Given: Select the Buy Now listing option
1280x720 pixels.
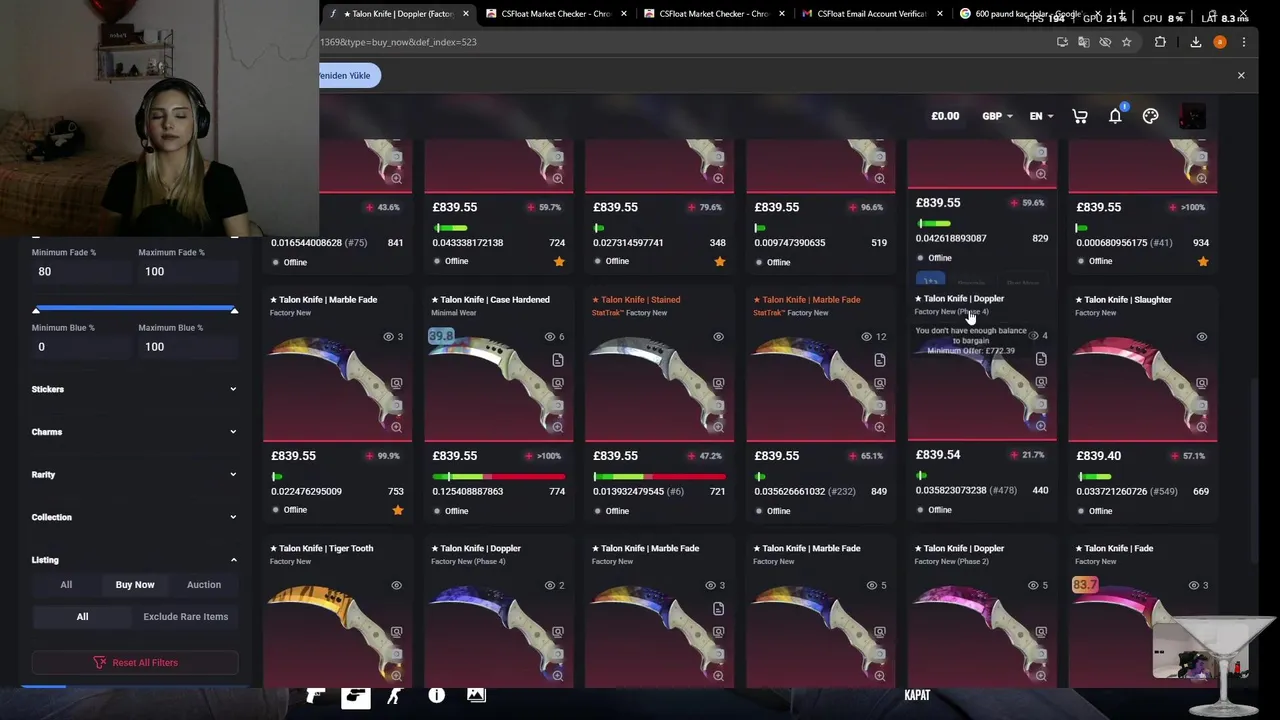Looking at the screenshot, I should pos(135,585).
